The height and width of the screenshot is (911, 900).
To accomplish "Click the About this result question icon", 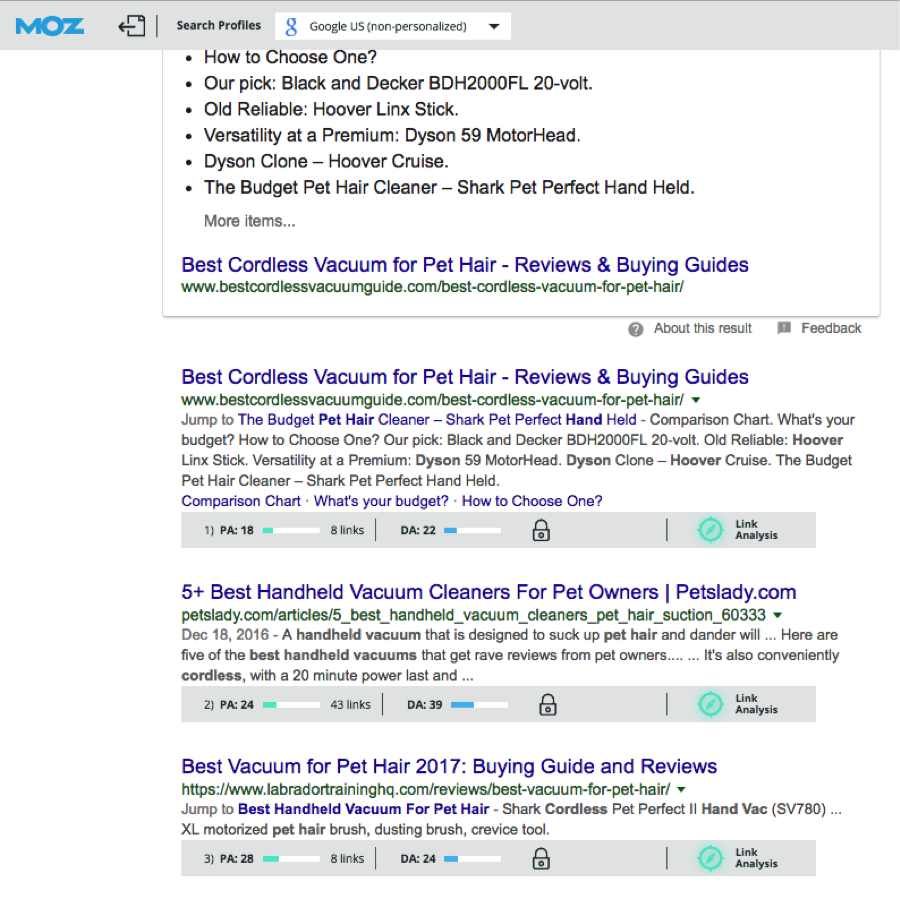I will pos(635,329).
